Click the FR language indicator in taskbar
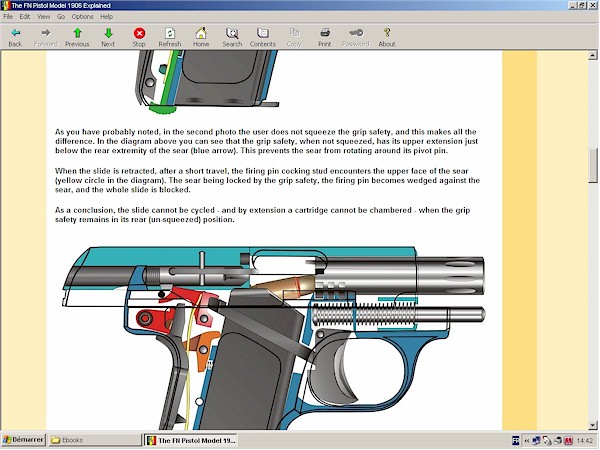 pos(515,440)
